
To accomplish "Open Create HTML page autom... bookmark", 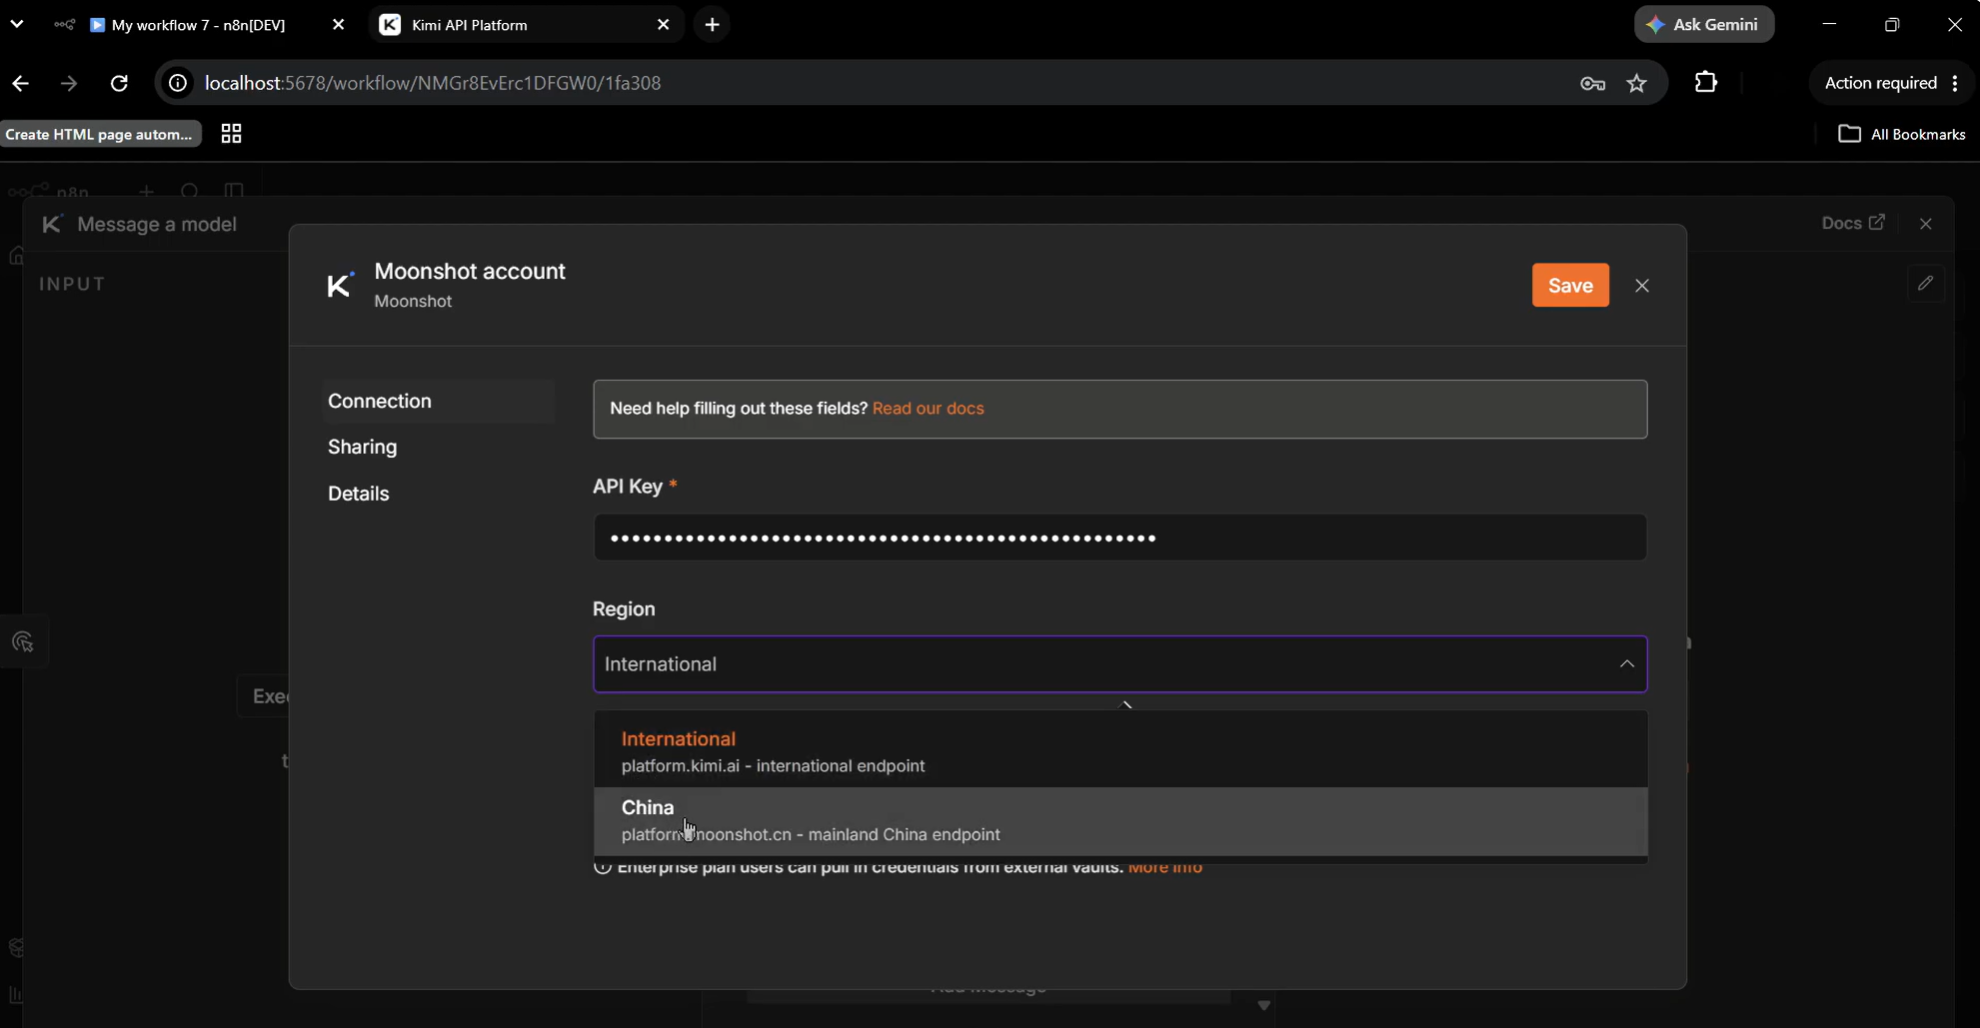I will [x=99, y=134].
